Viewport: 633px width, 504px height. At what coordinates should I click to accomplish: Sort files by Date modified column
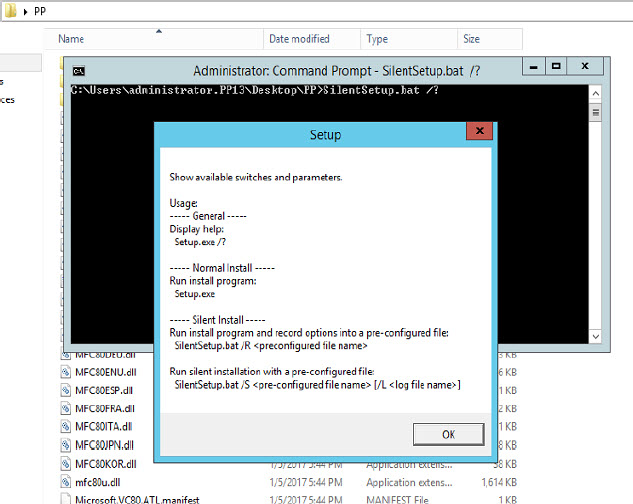pyautogui.click(x=299, y=39)
